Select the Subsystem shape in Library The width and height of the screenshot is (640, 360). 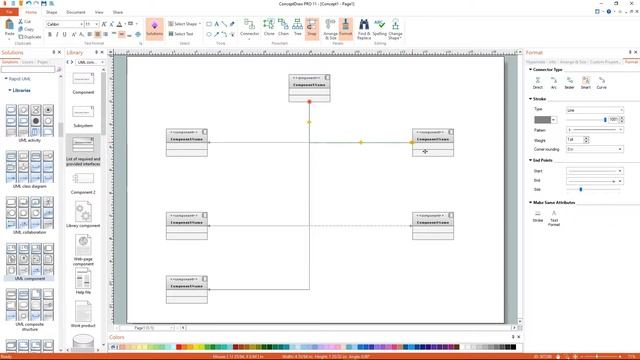83,116
